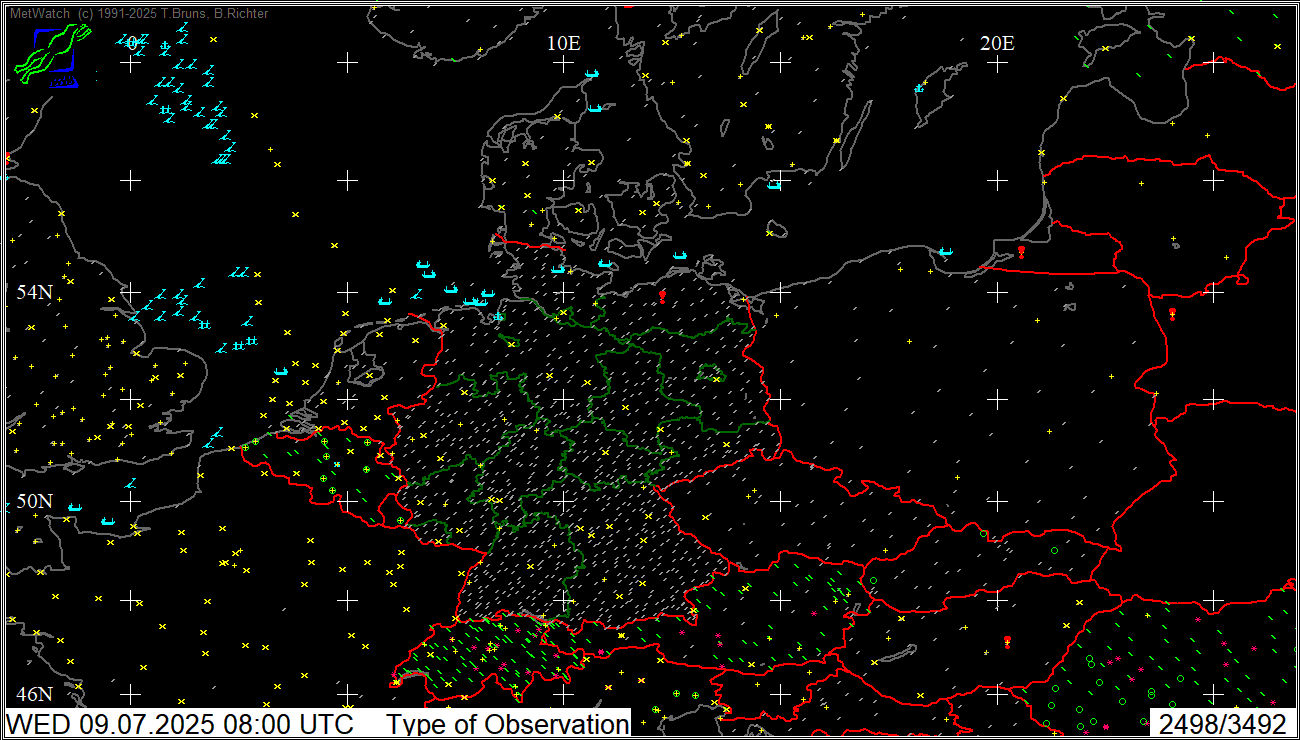Click the '50N' latitude label
The width and height of the screenshot is (1300, 740).
(35, 501)
